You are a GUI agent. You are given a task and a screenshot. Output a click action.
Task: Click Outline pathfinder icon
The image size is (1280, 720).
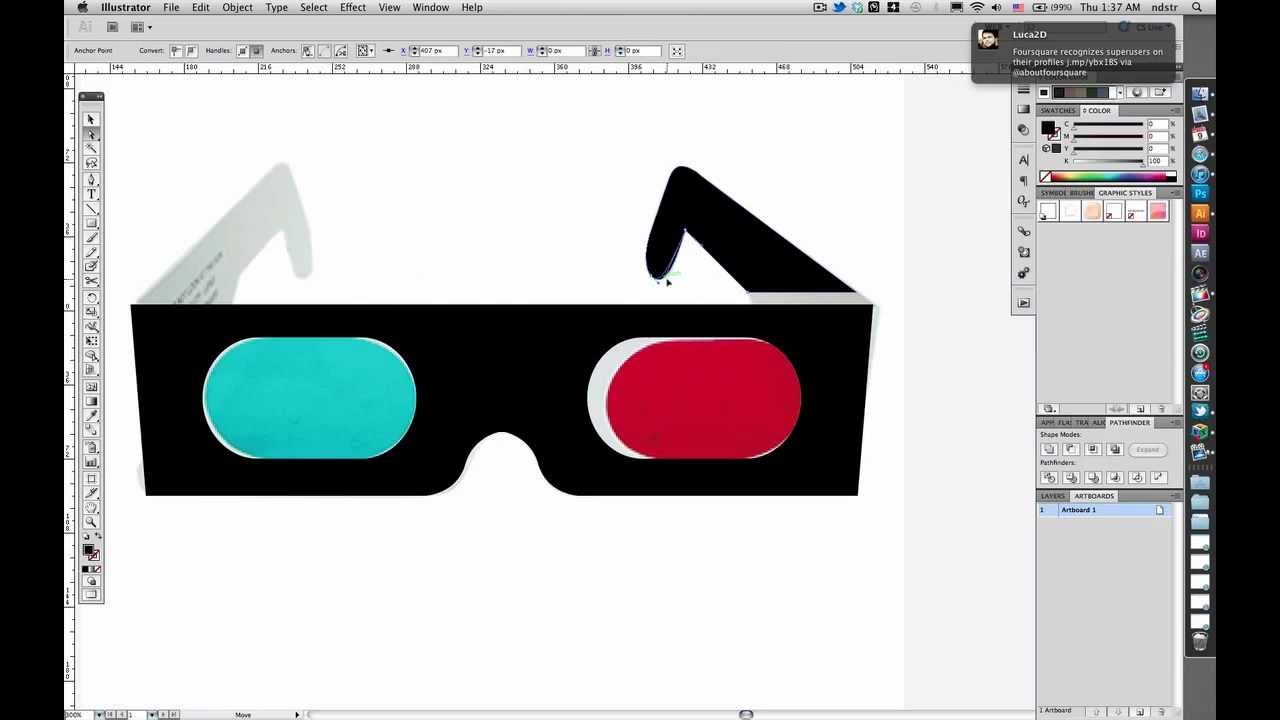[x=1137, y=477]
